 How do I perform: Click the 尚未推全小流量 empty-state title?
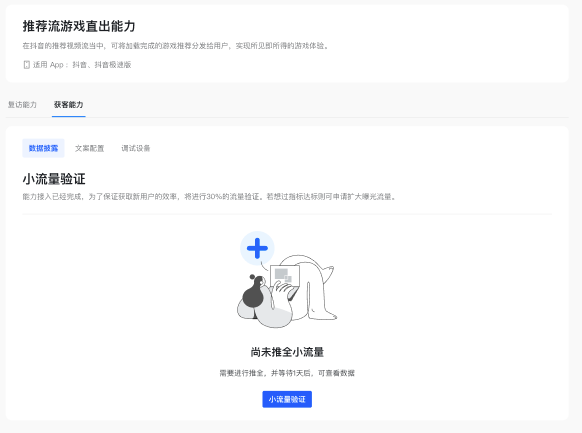(x=287, y=352)
